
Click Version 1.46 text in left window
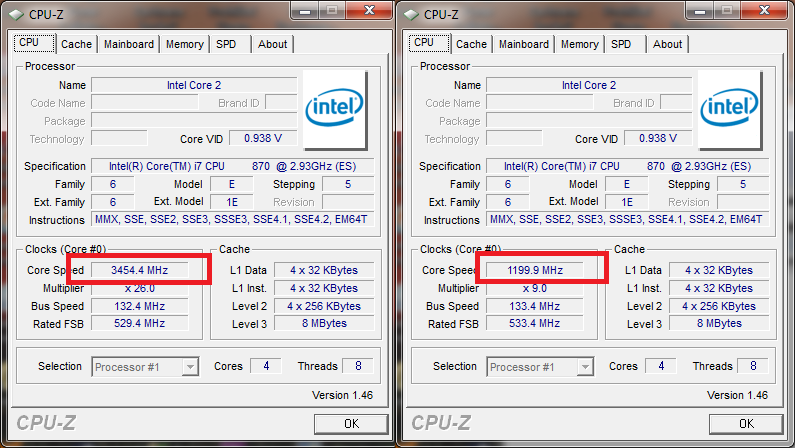point(342,395)
